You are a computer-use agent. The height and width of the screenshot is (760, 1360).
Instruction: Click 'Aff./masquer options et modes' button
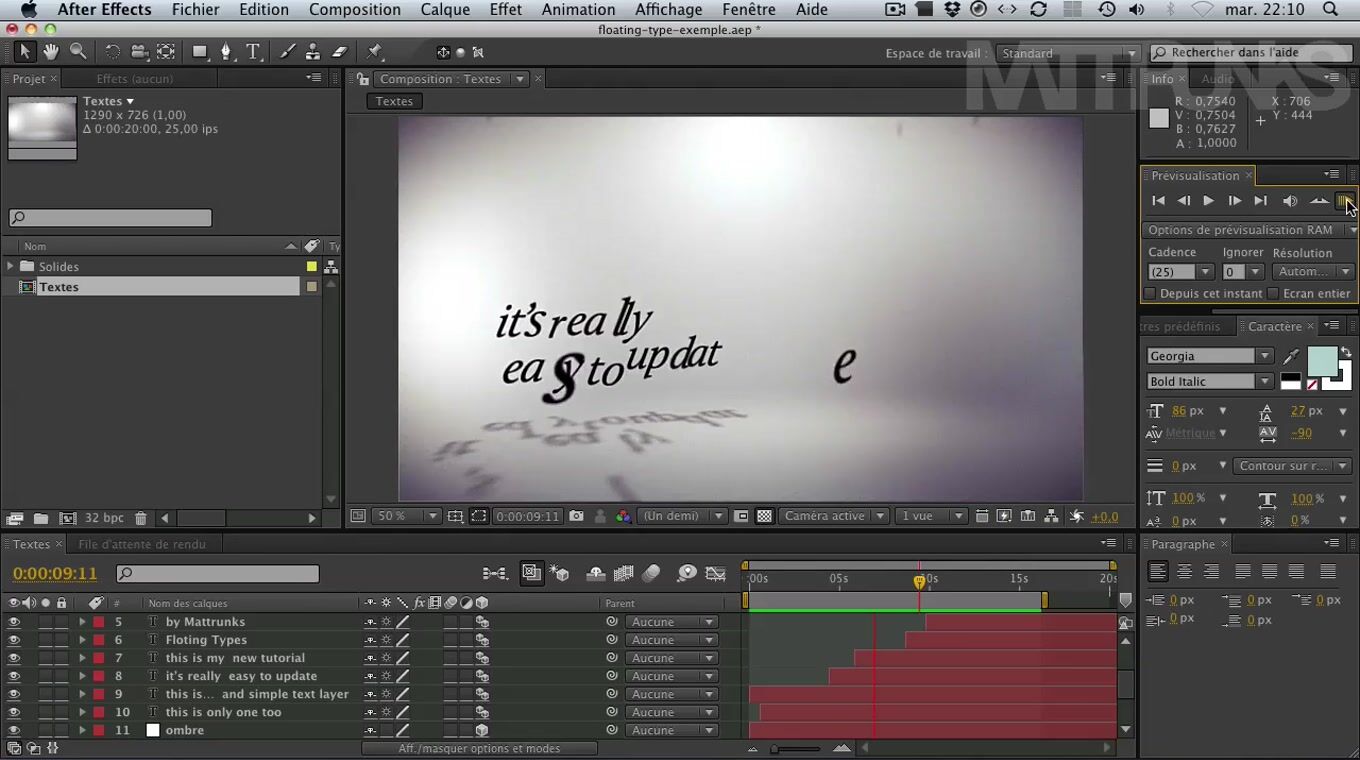click(x=479, y=748)
